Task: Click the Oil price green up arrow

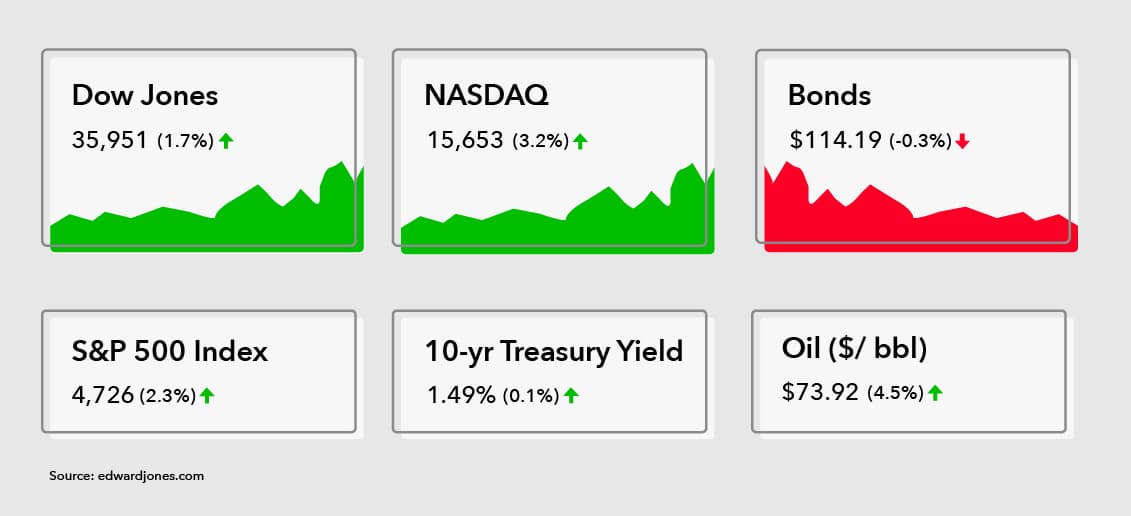Action: (936, 393)
